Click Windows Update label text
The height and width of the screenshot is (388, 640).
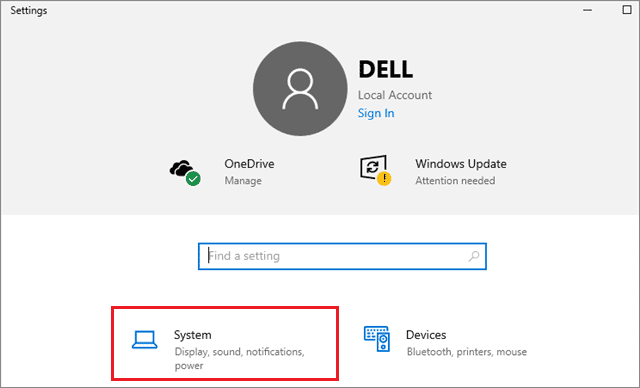pyautogui.click(x=461, y=164)
